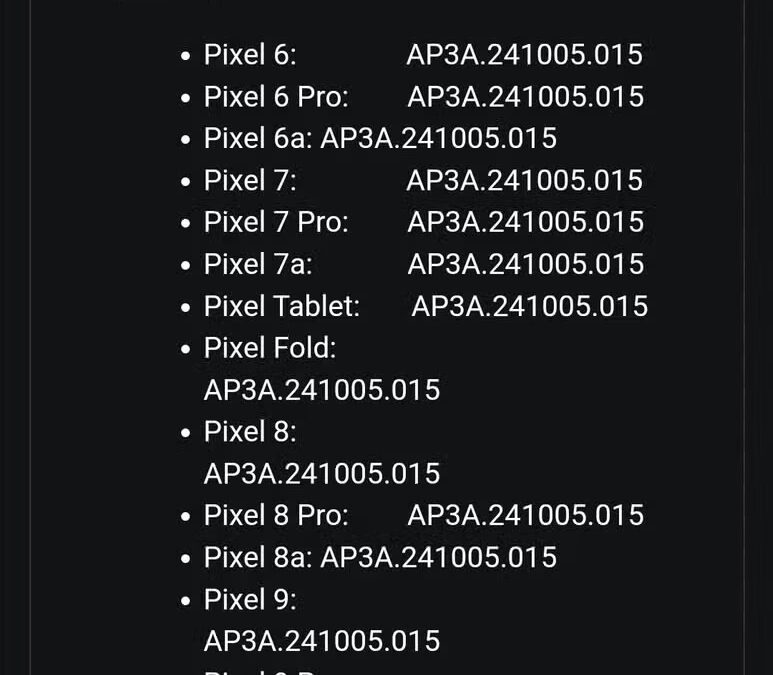Select the build number for Pixel 6 Pro
773x675 pixels.
click(x=525, y=97)
